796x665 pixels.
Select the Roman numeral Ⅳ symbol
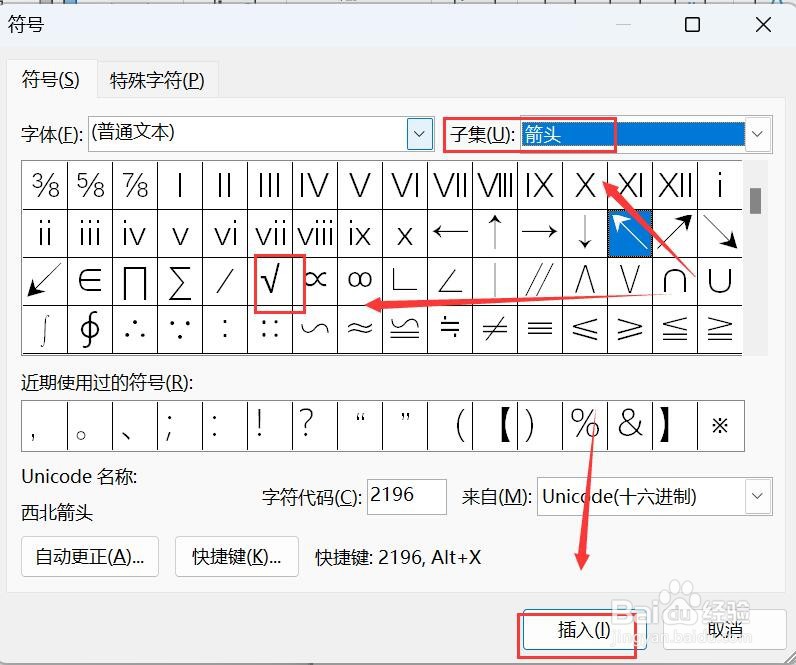[x=315, y=185]
